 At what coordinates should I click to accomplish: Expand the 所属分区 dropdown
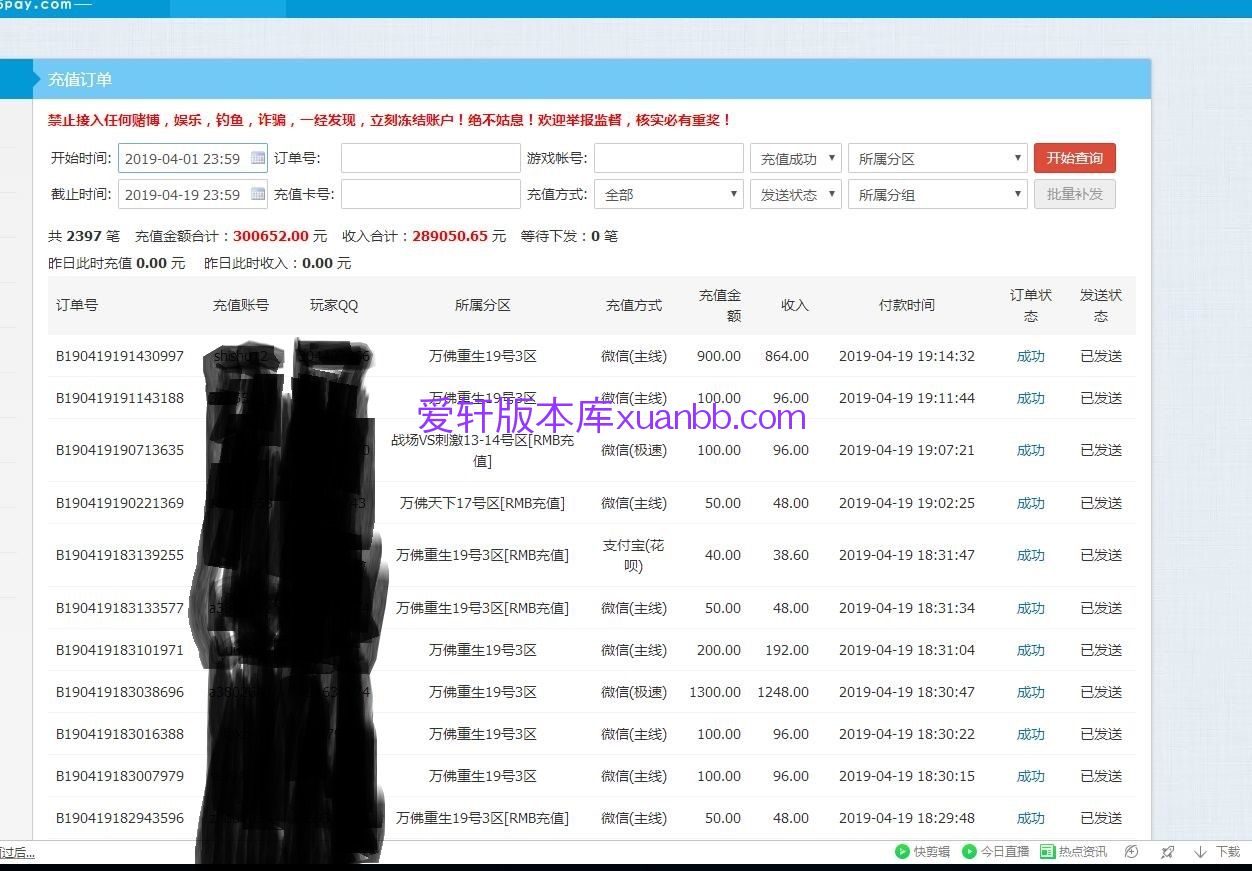click(937, 159)
